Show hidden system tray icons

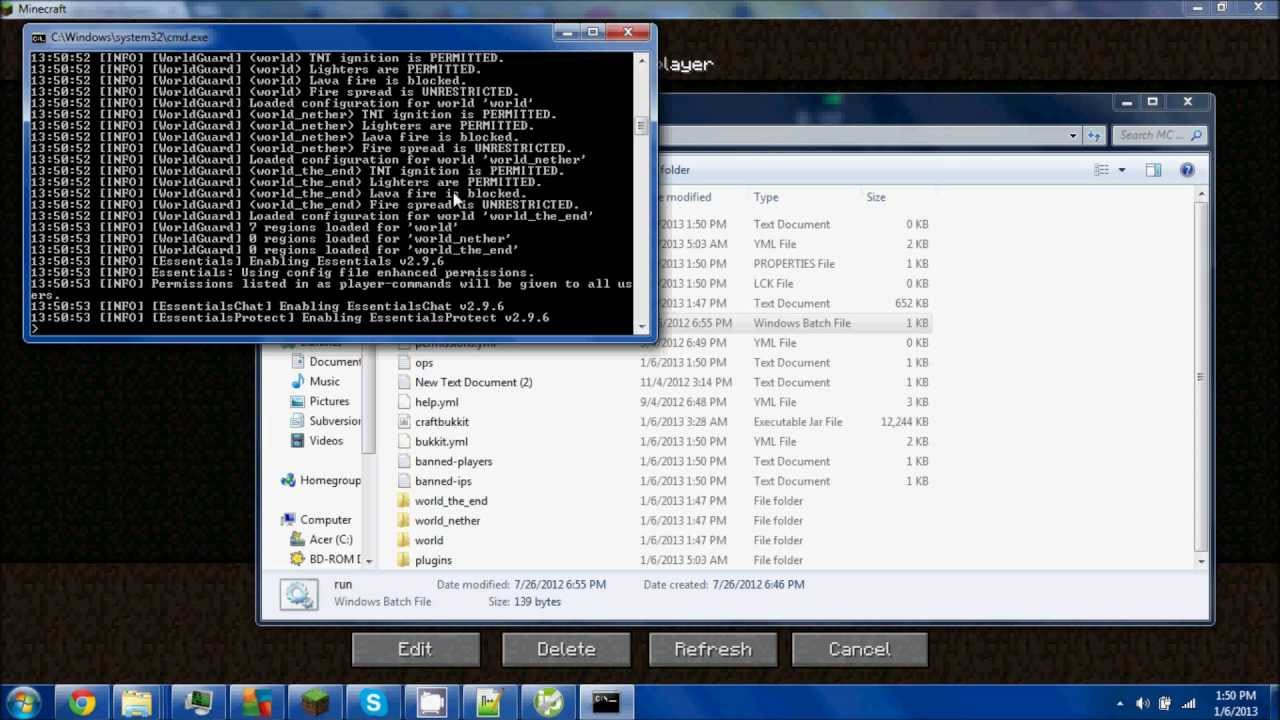pos(1120,703)
